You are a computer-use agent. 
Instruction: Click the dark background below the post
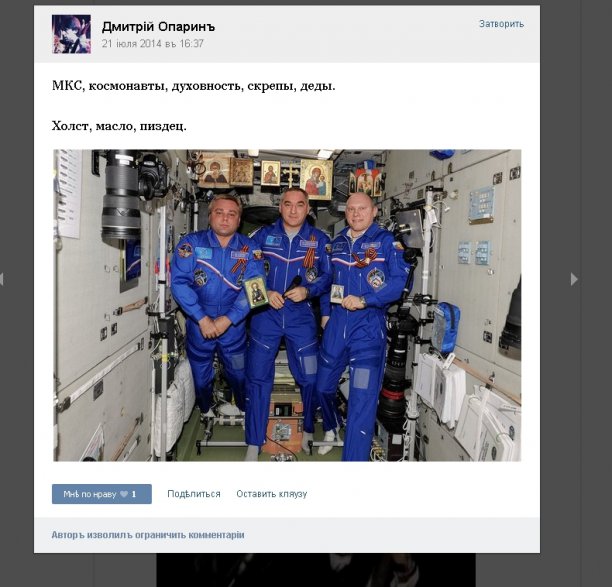pos(300,570)
